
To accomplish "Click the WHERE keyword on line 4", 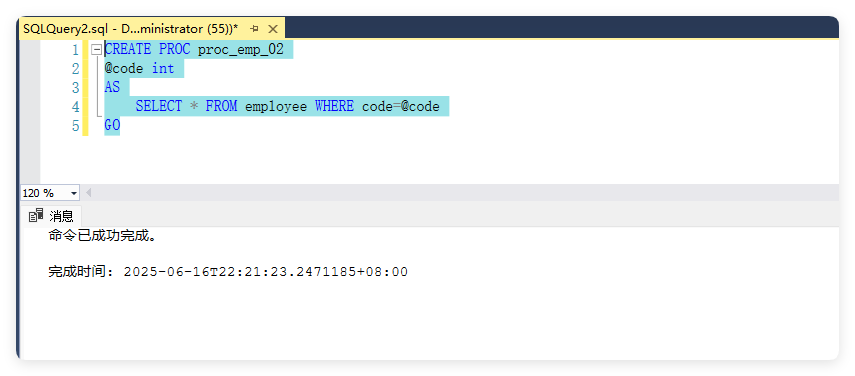I will pos(334,106).
